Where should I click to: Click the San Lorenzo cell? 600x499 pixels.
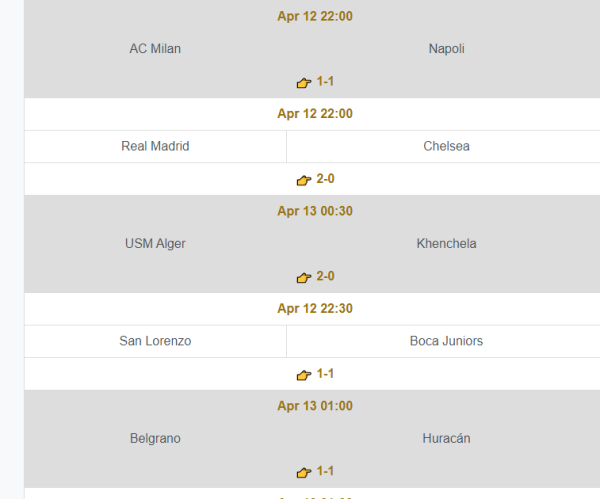pos(155,341)
